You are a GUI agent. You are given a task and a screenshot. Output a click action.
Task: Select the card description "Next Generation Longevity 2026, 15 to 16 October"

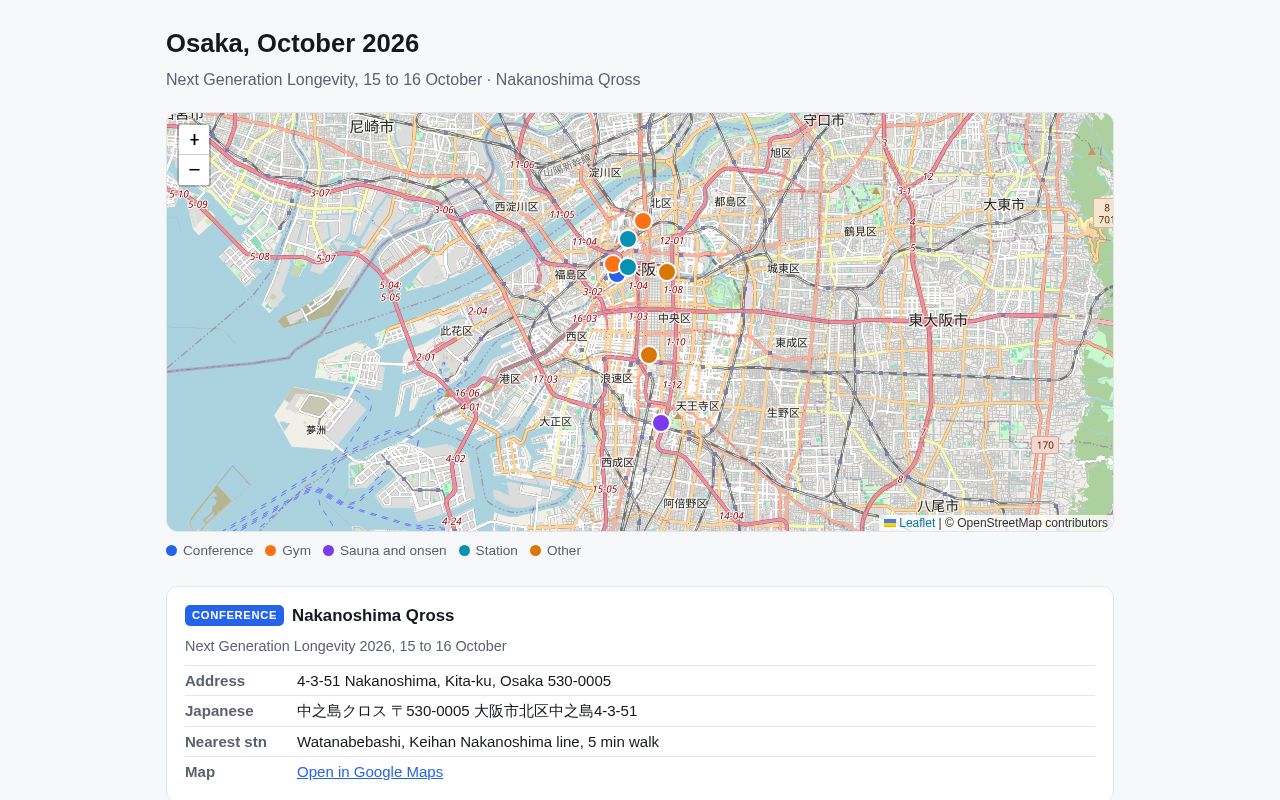point(346,646)
